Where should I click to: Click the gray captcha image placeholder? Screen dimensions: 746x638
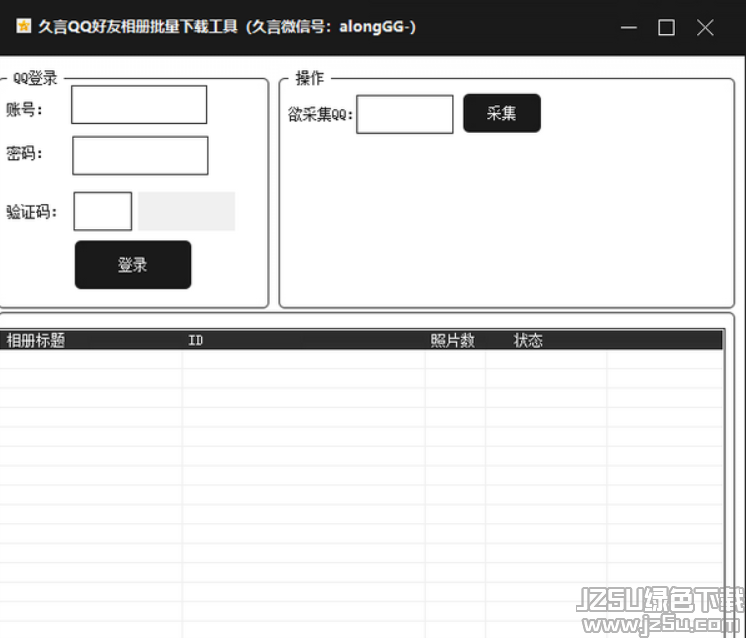[x=186, y=211]
